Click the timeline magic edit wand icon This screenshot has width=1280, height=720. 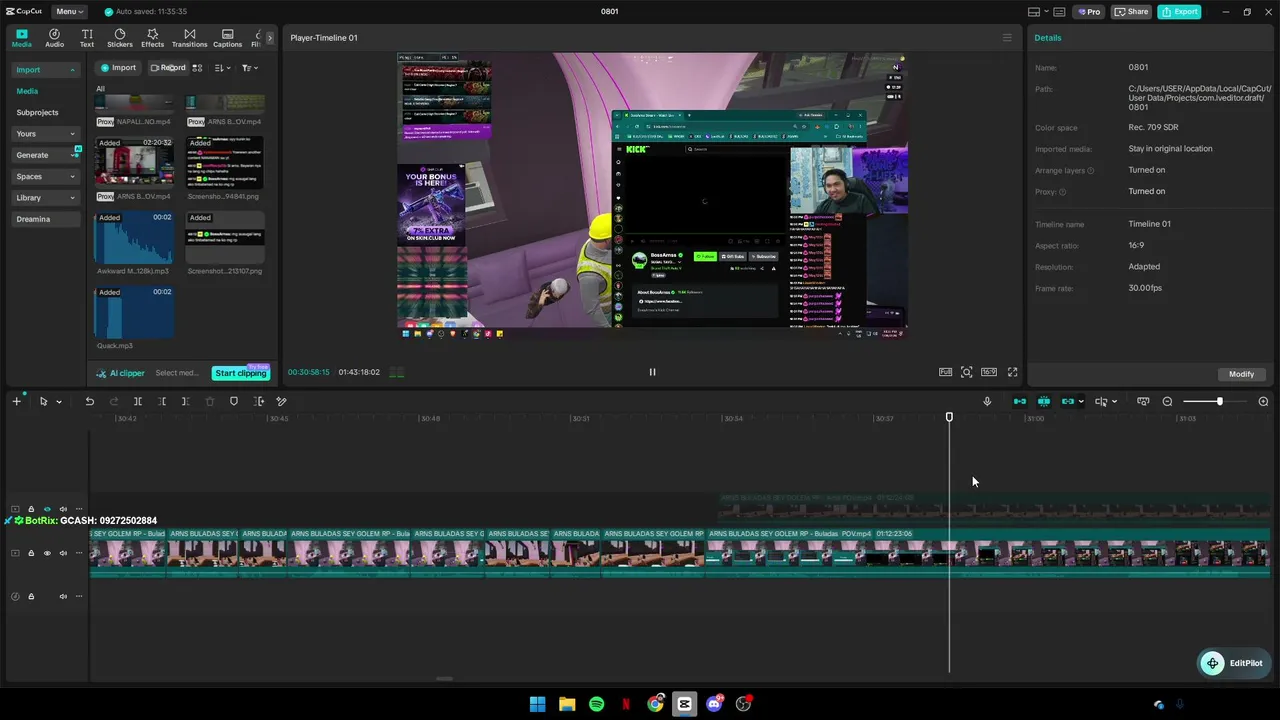[x=281, y=401]
